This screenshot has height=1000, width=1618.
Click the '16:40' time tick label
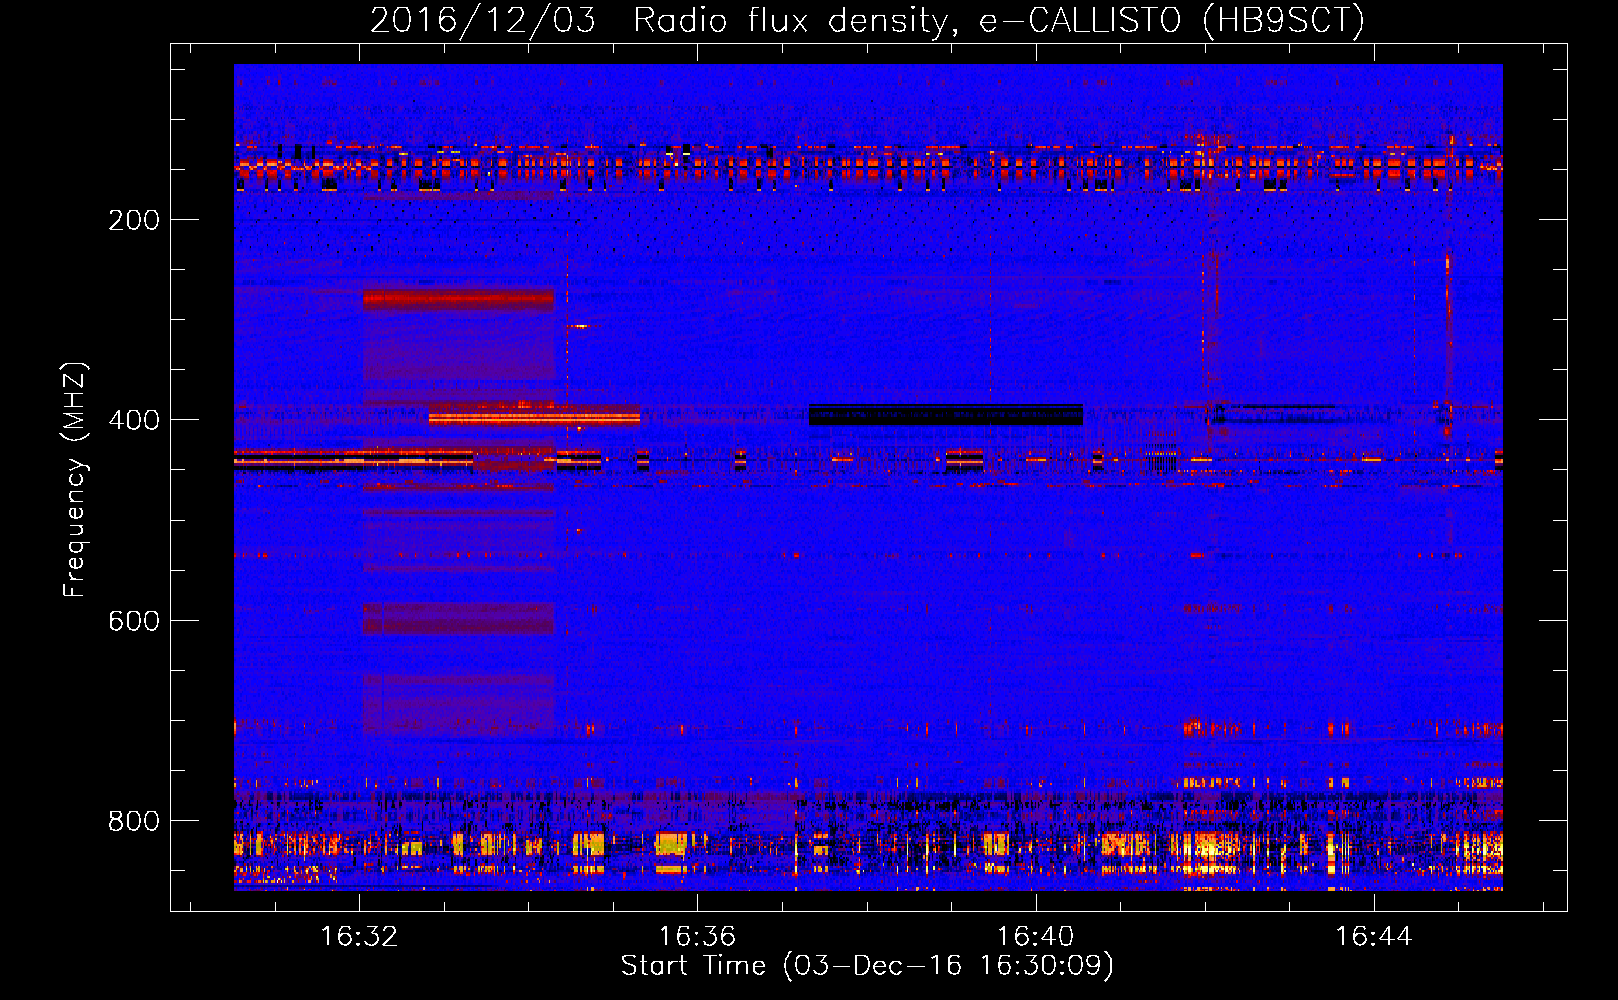tap(1035, 936)
